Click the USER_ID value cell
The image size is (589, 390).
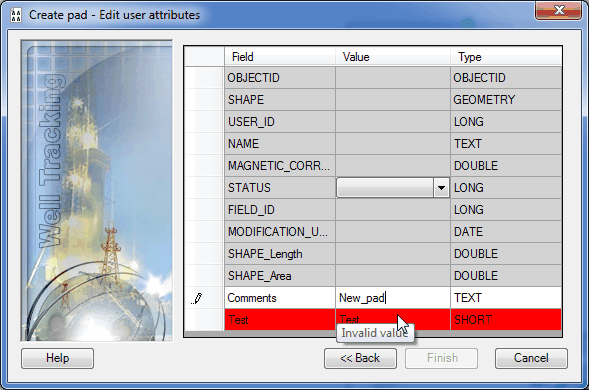coord(393,122)
